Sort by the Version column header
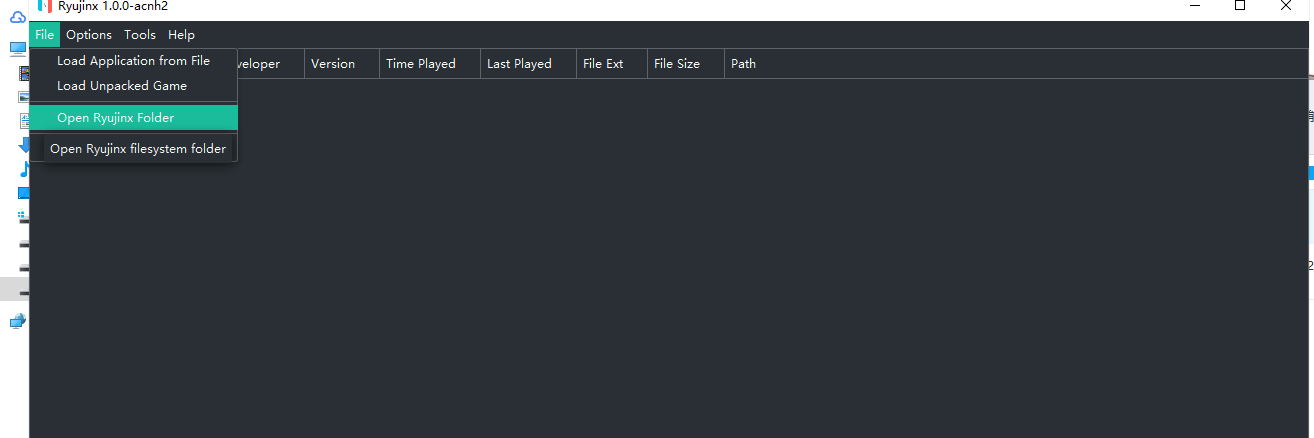The image size is (1314, 438). coord(342,64)
